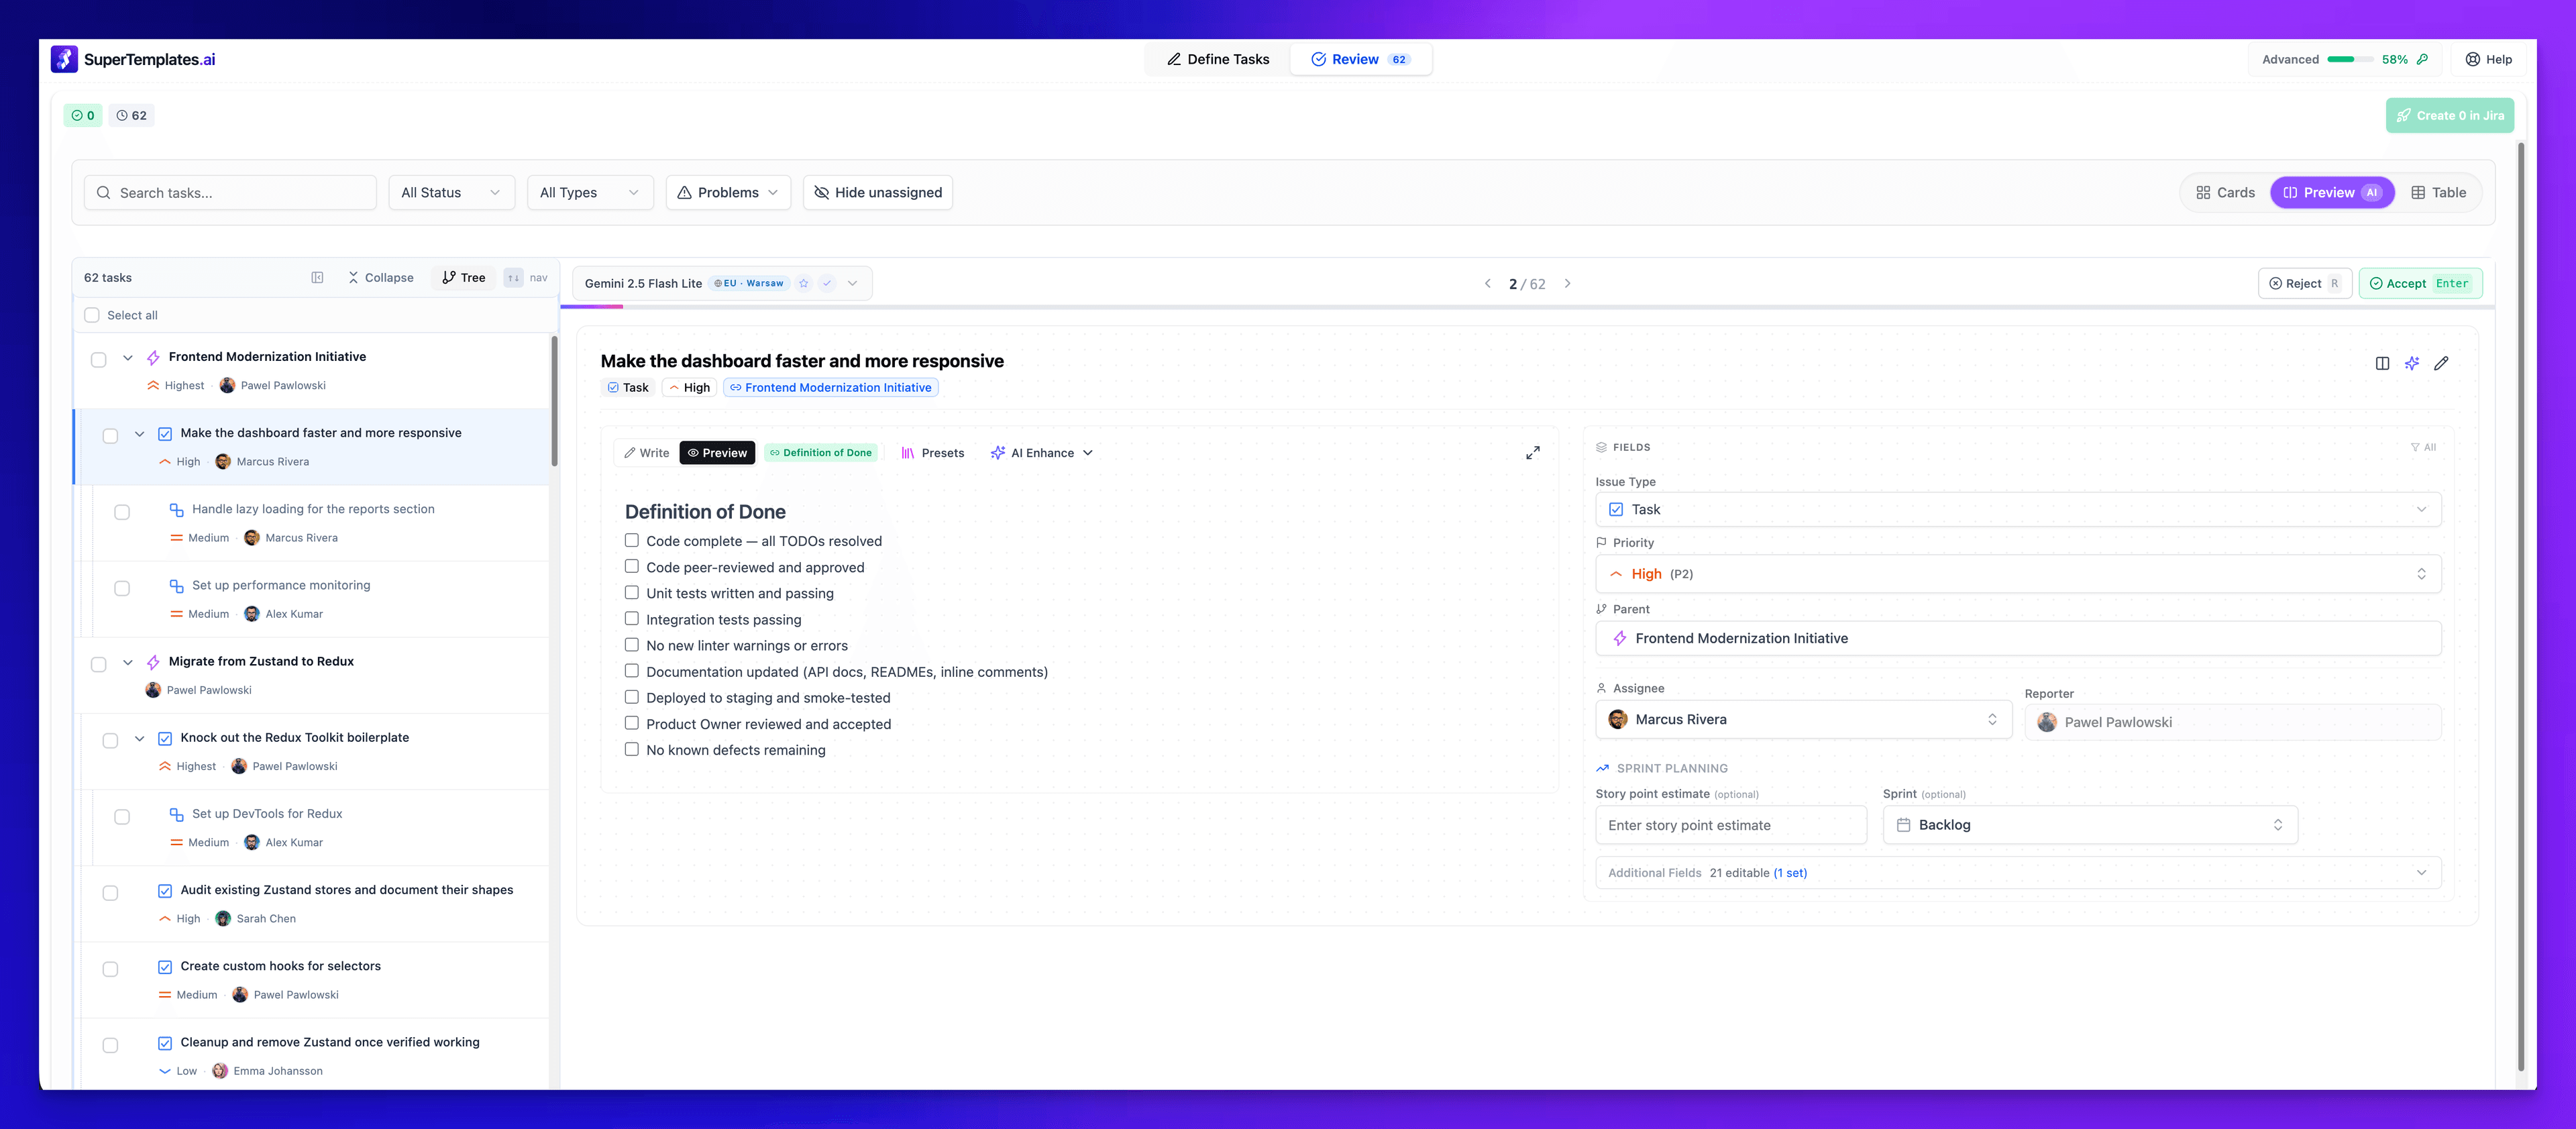
Task: Toggle the split view icon above Fields panel
Action: pyautogui.click(x=2381, y=363)
